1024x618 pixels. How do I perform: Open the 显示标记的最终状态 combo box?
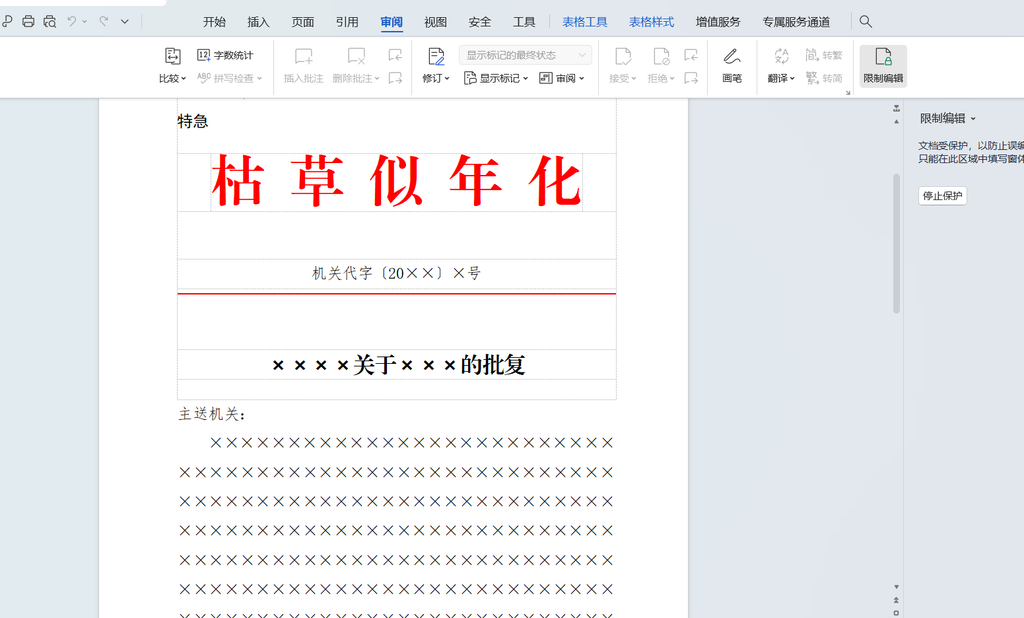pos(526,55)
